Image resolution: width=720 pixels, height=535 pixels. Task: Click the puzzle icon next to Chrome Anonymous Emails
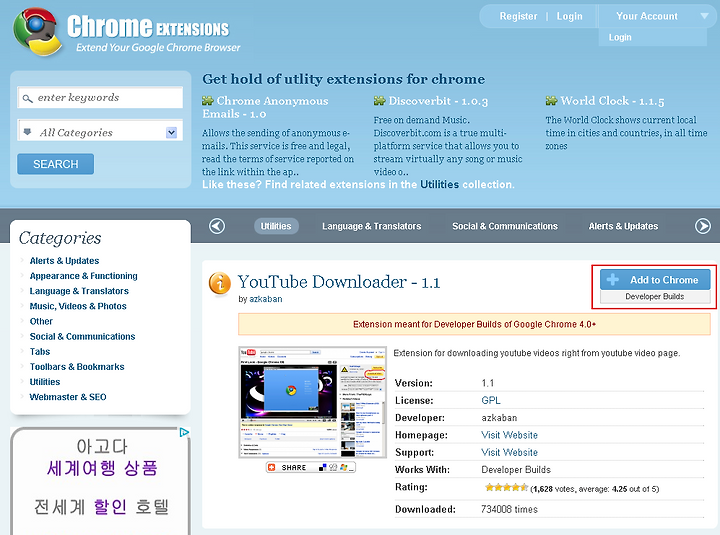click(208, 101)
